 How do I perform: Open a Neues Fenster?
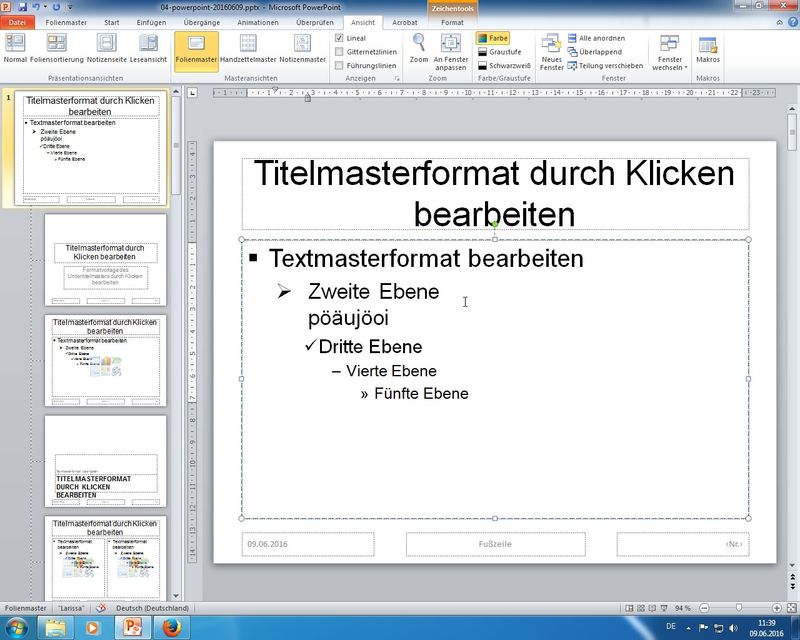[552, 52]
